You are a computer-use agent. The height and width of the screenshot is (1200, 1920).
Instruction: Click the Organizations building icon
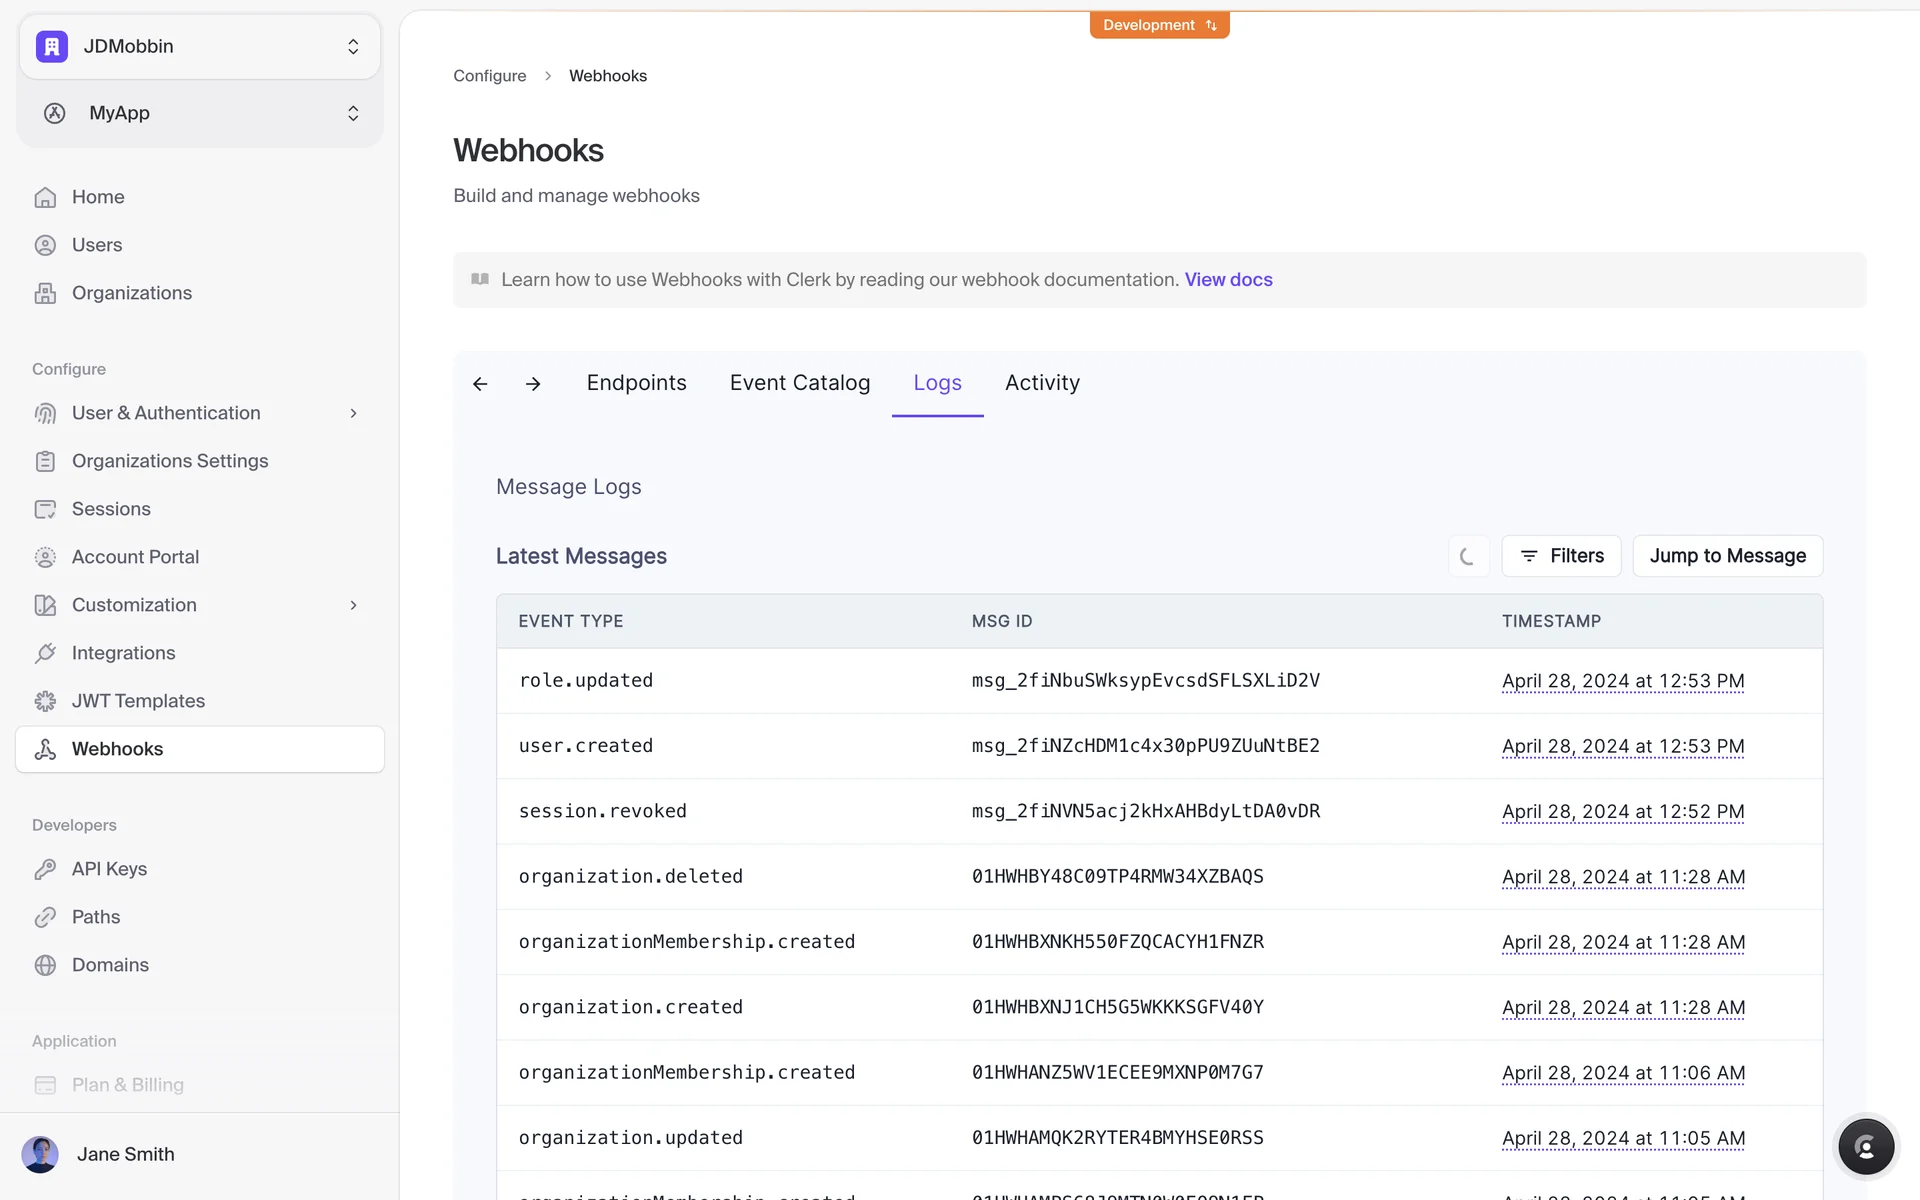(x=45, y=293)
